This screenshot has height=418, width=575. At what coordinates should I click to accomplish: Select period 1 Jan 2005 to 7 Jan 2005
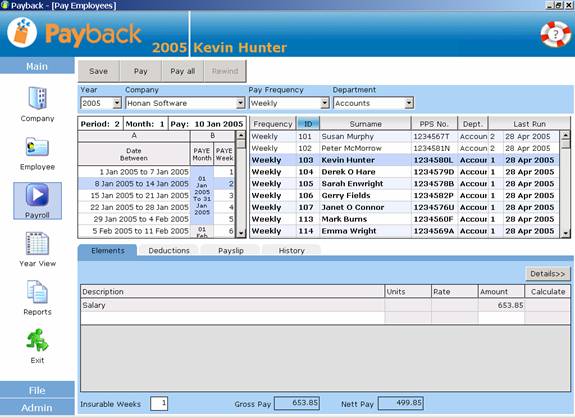point(134,172)
